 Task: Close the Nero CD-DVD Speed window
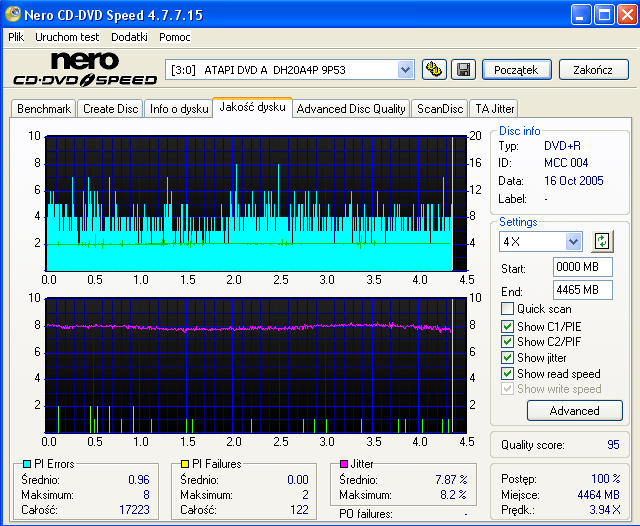627,15
